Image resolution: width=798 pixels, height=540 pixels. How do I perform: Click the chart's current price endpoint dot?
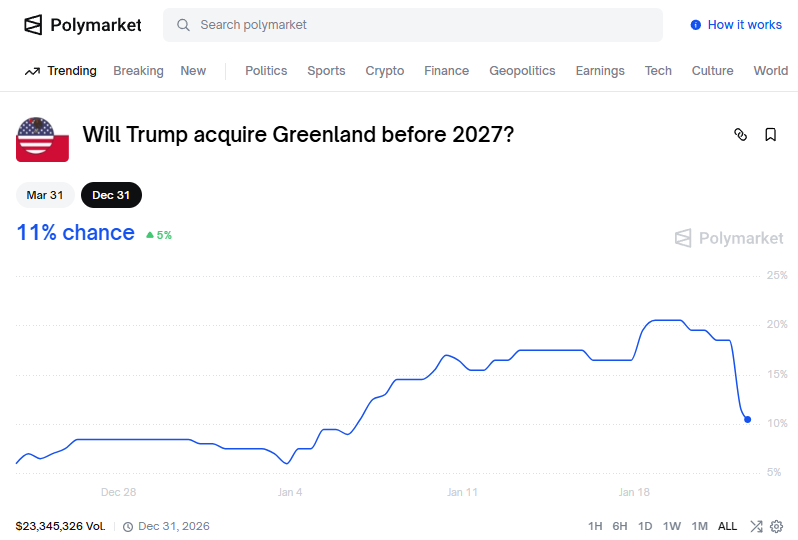click(x=748, y=419)
